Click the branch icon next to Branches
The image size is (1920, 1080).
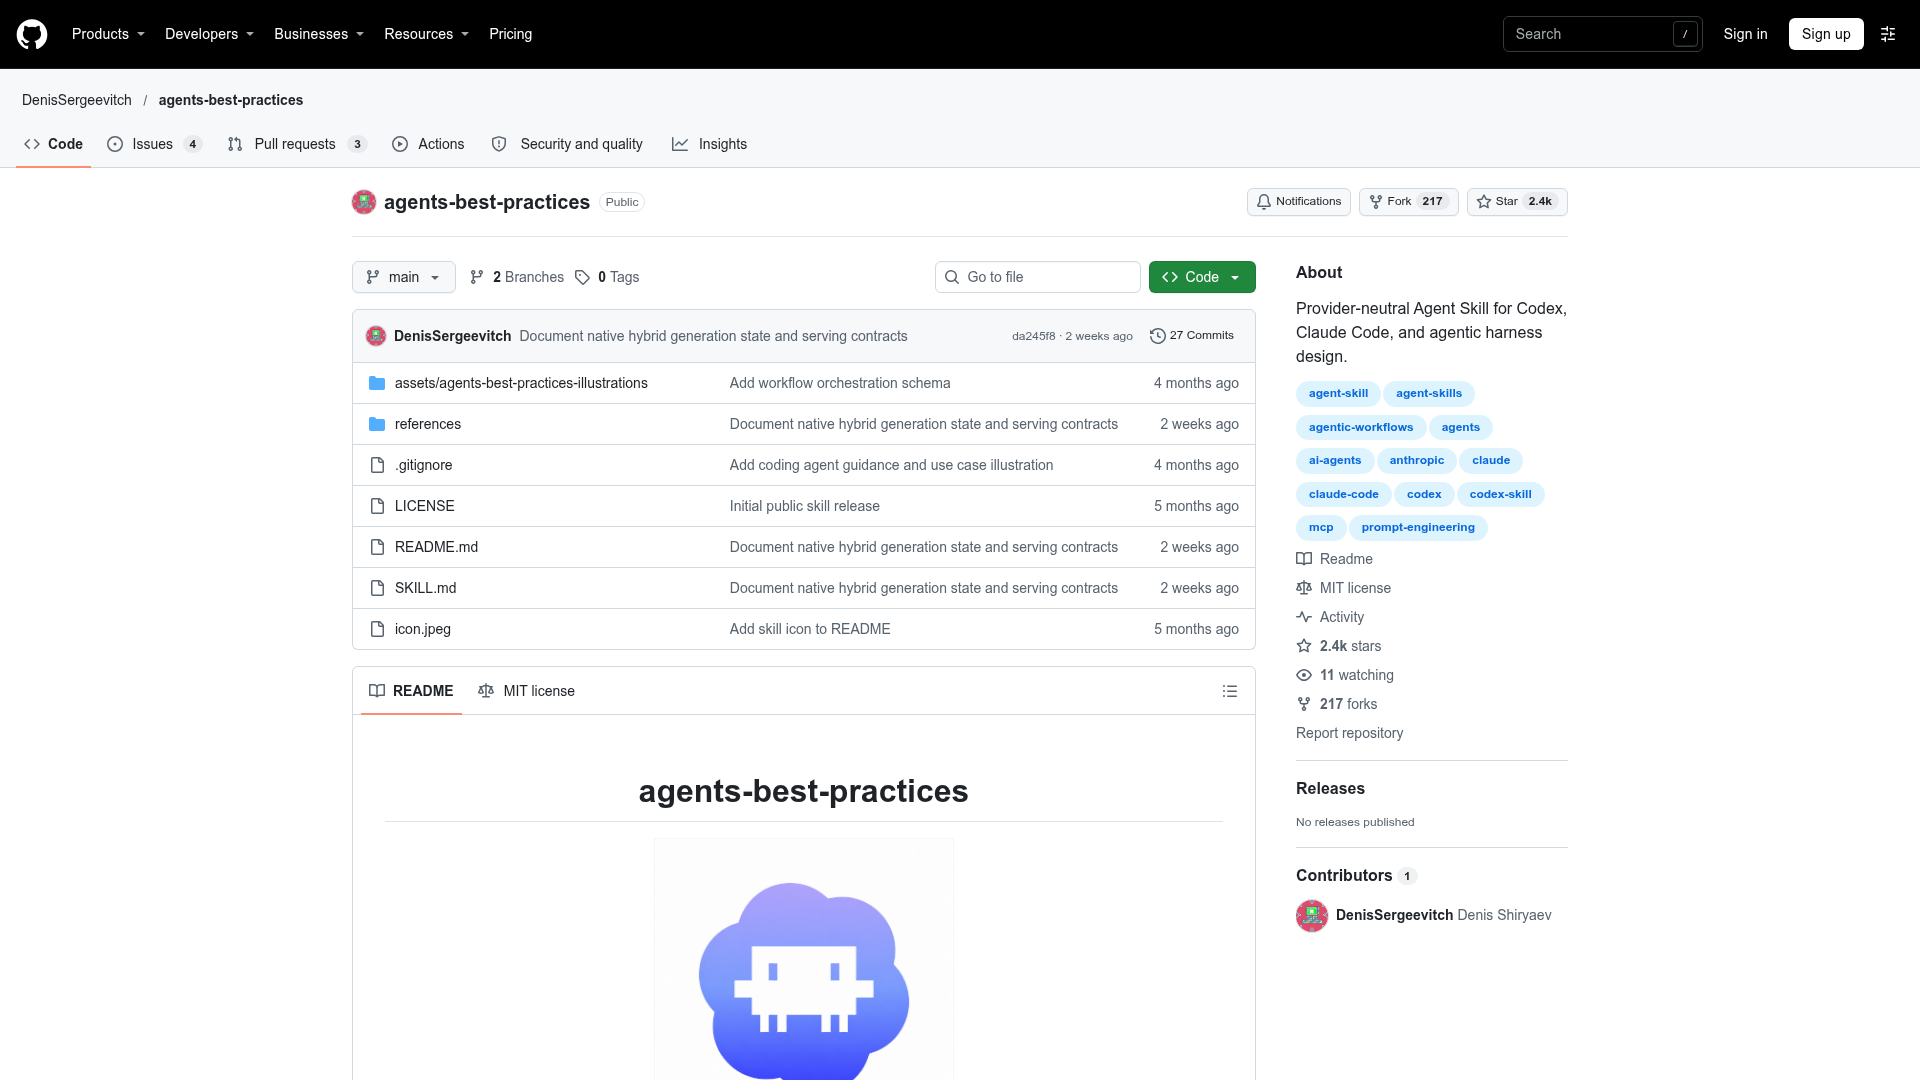(x=477, y=277)
